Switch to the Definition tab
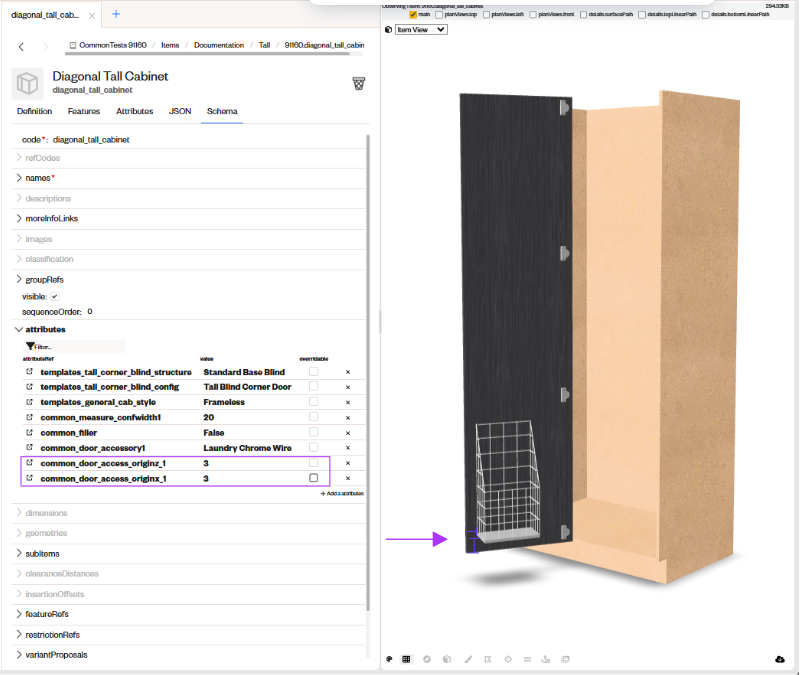Image resolution: width=801 pixels, height=675 pixels. point(34,111)
